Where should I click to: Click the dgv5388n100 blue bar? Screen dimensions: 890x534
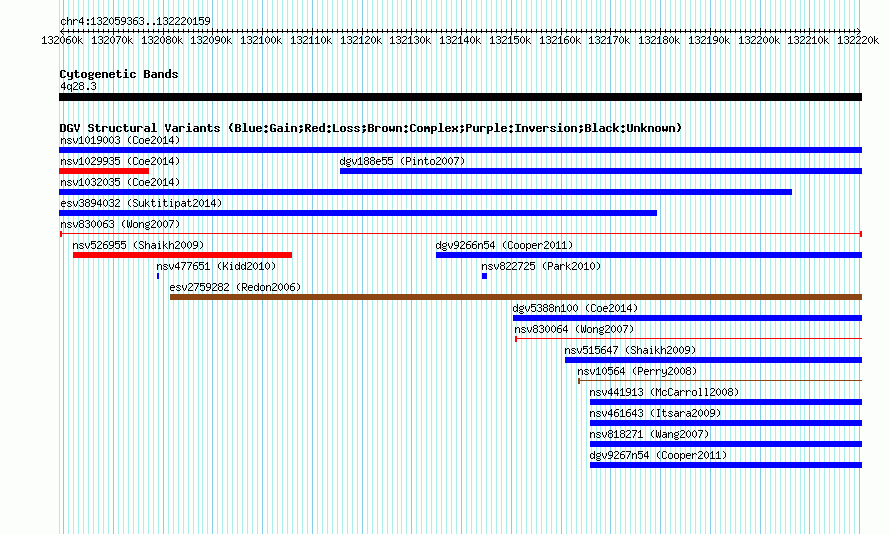pos(687,318)
